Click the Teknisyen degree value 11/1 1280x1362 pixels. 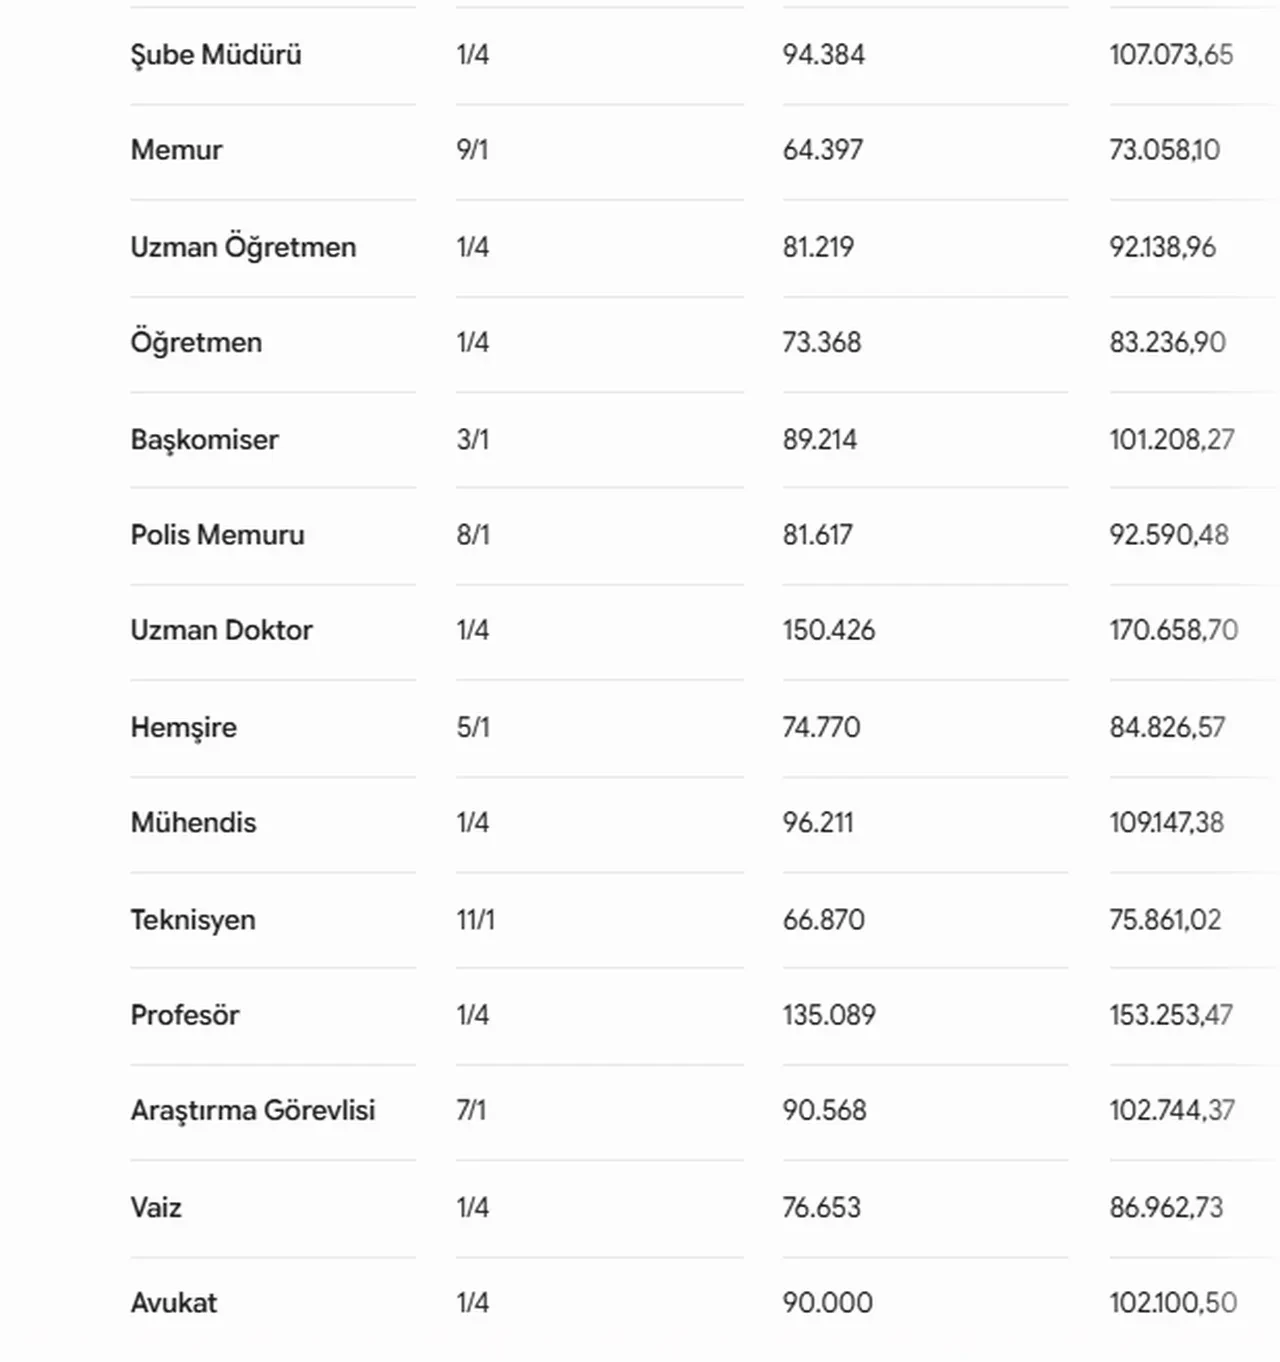click(476, 920)
